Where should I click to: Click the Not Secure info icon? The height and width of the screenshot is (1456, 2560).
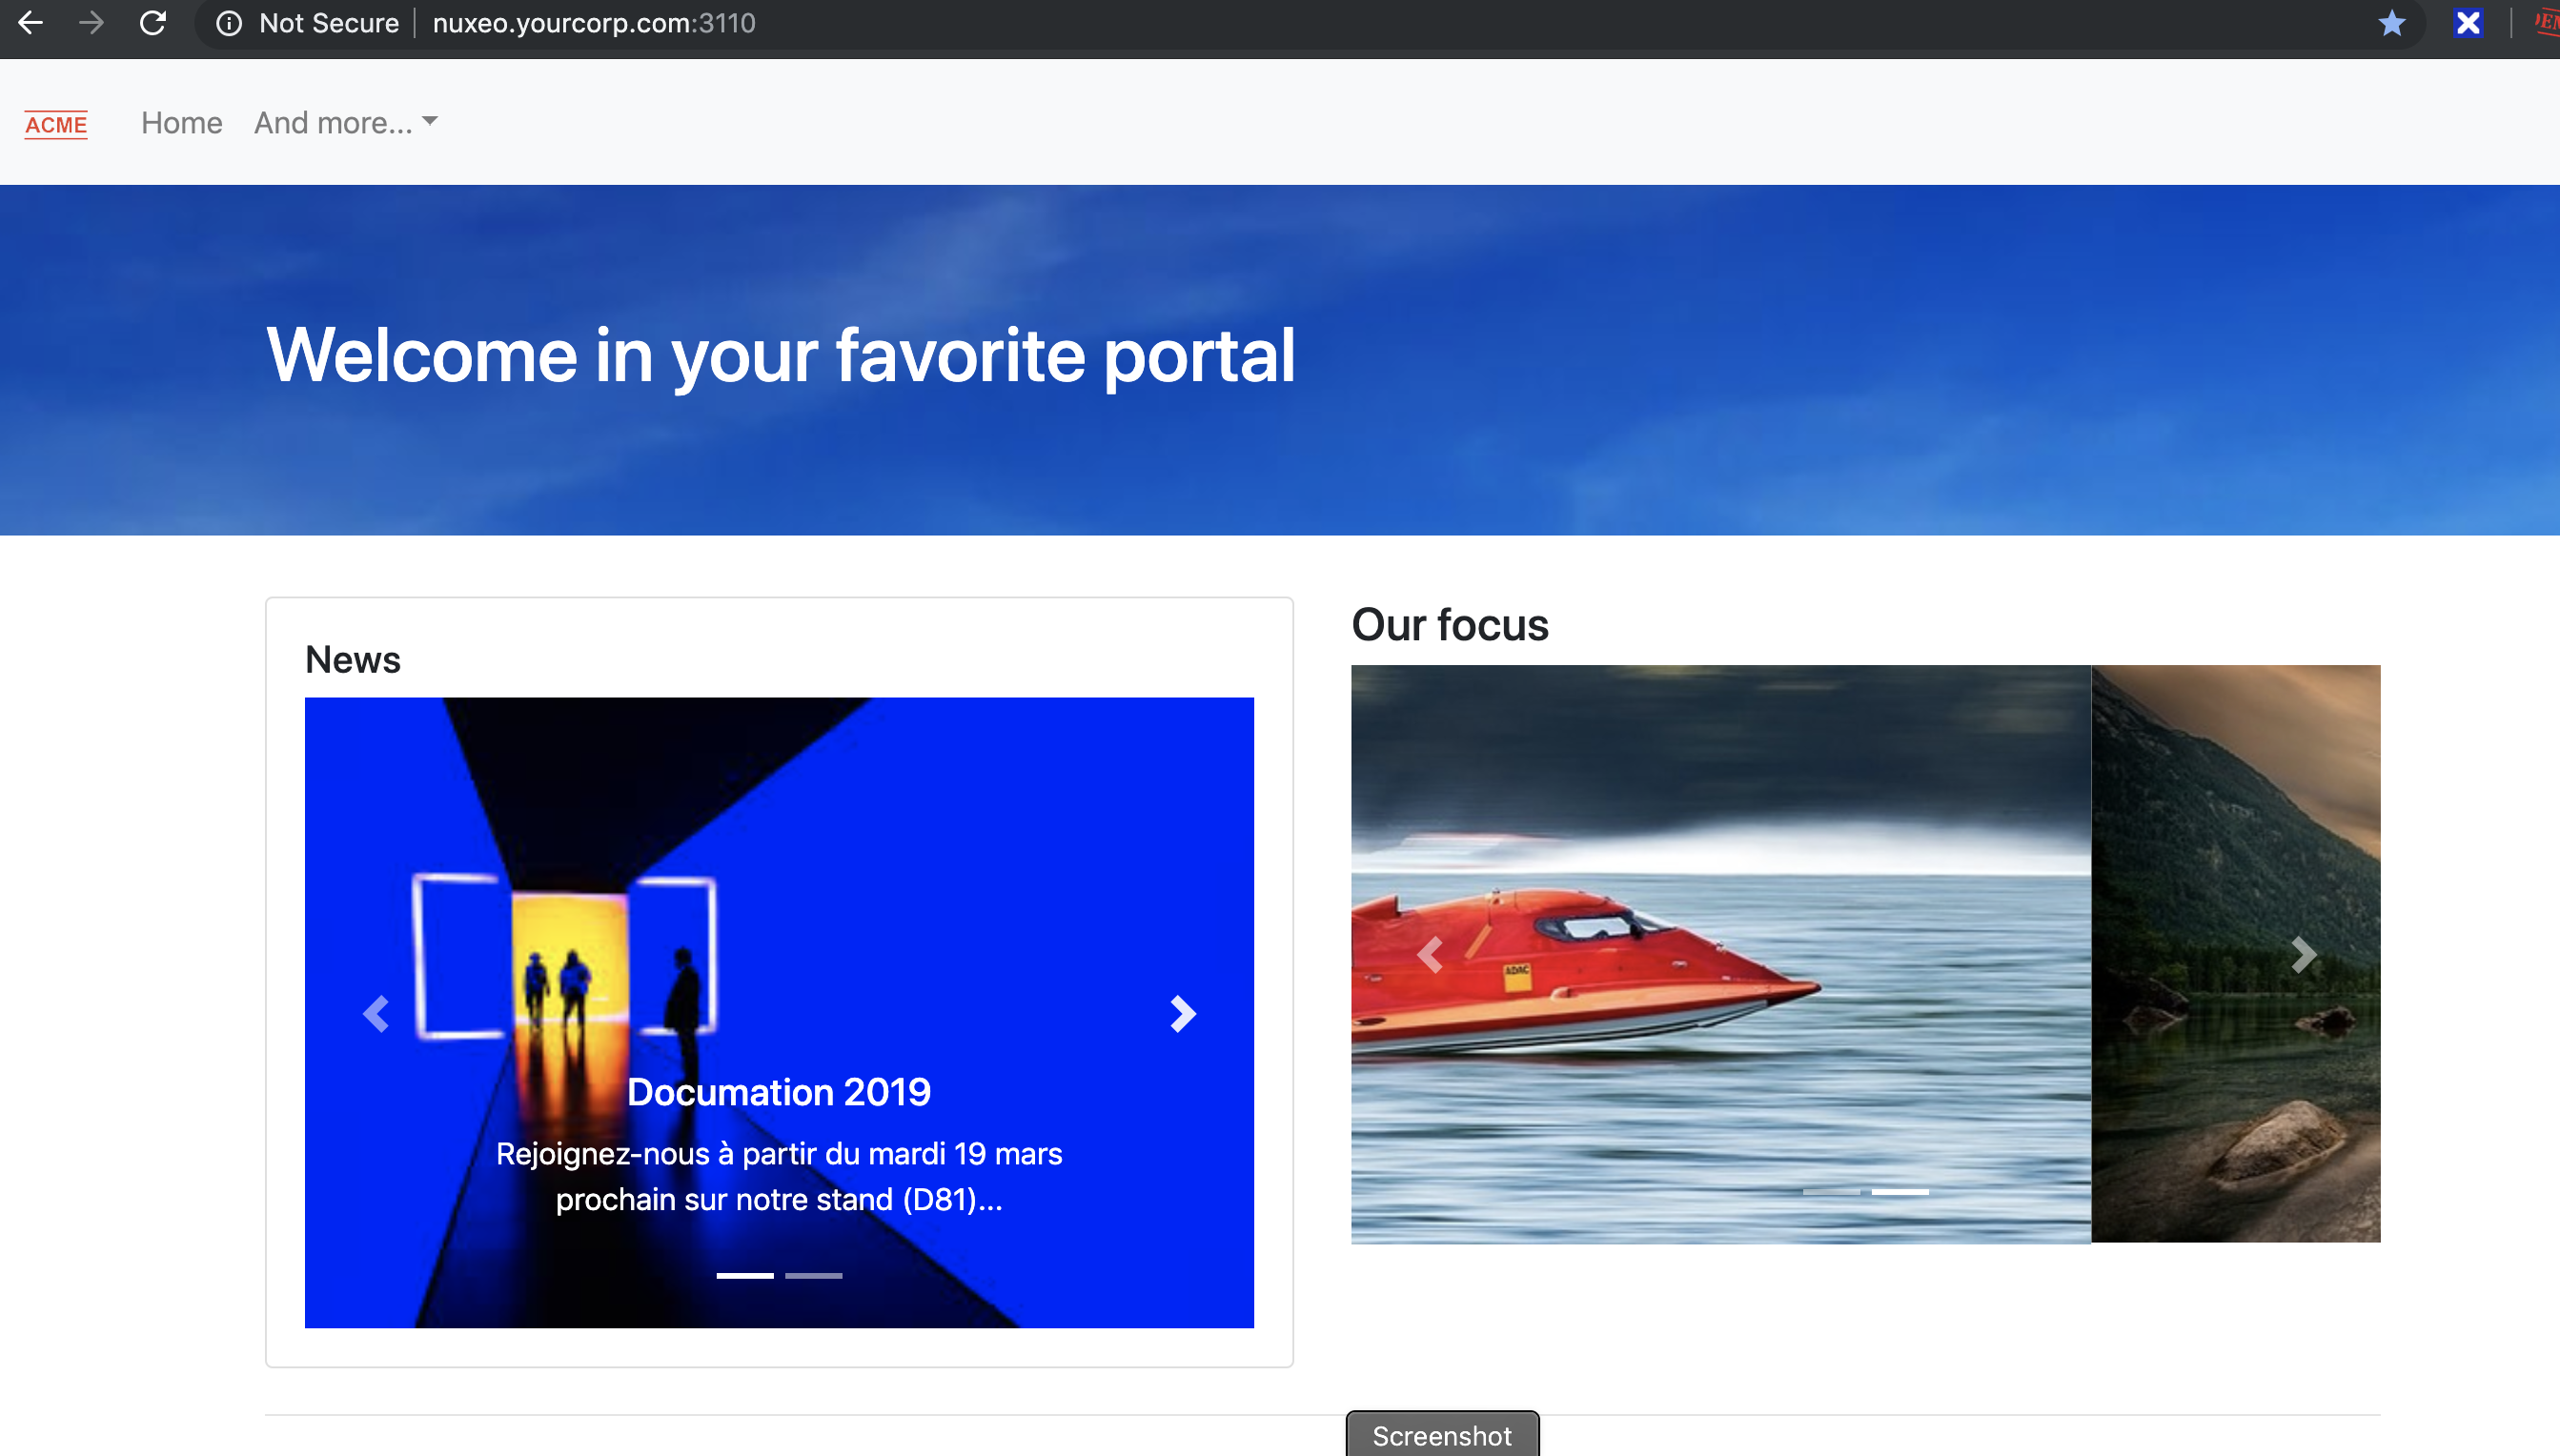[229, 23]
